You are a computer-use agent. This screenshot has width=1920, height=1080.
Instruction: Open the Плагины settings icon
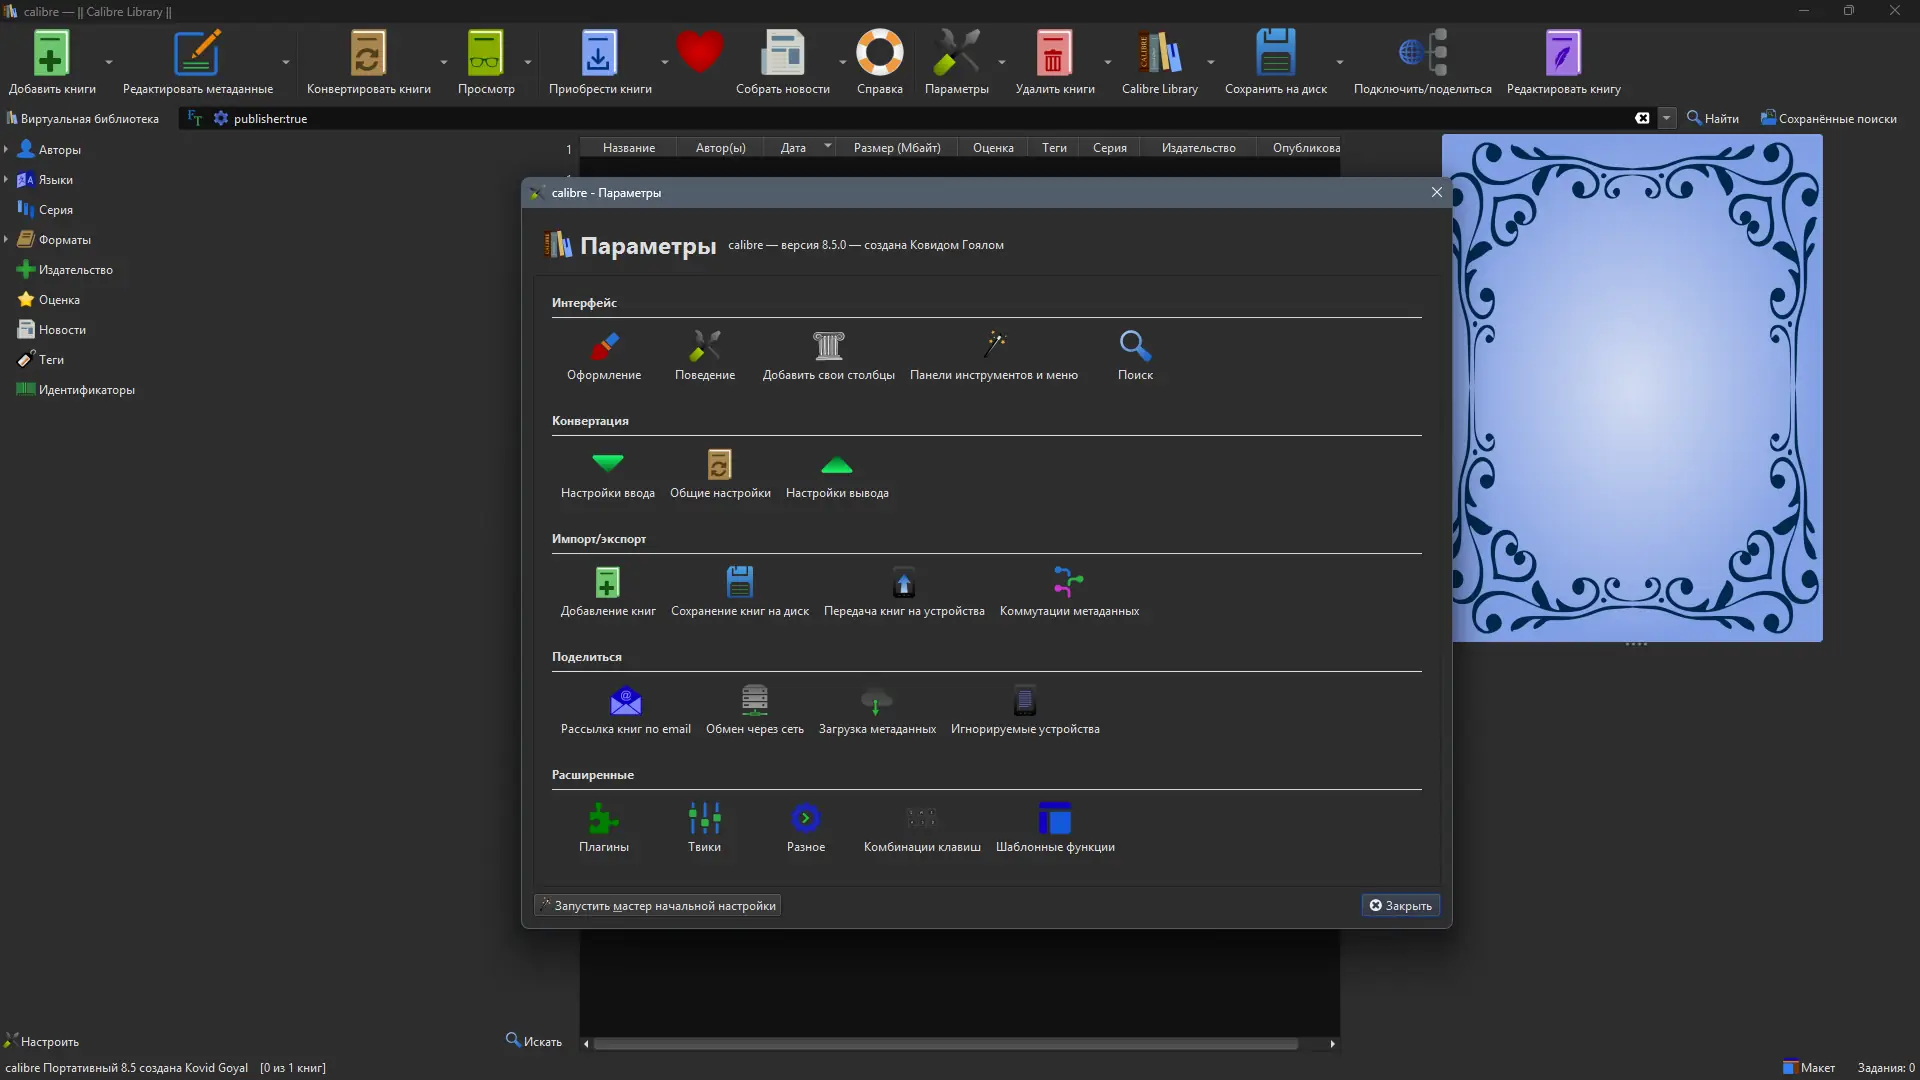coord(604,819)
